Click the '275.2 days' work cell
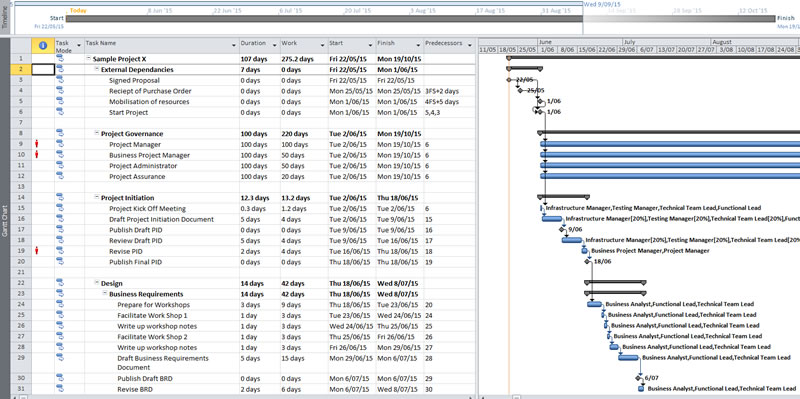This screenshot has height=399, width=800. click(x=297, y=59)
